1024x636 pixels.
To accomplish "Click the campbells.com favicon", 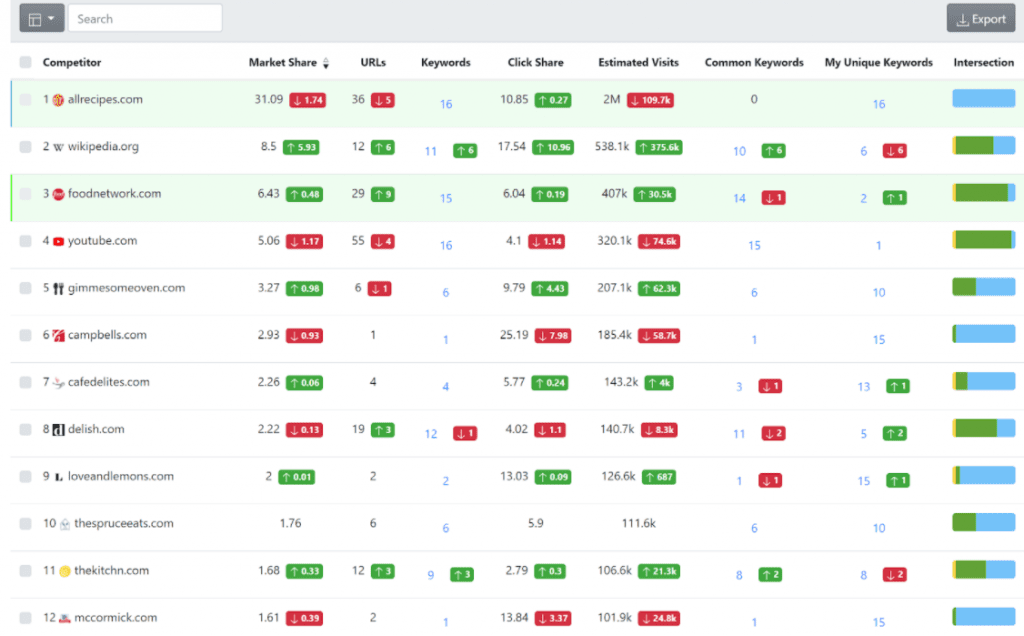I will (x=58, y=336).
